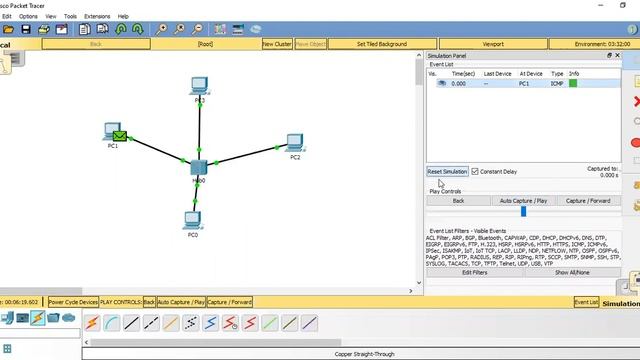Select the Hub0 device in workspace
640x360 pixels.
click(199, 168)
